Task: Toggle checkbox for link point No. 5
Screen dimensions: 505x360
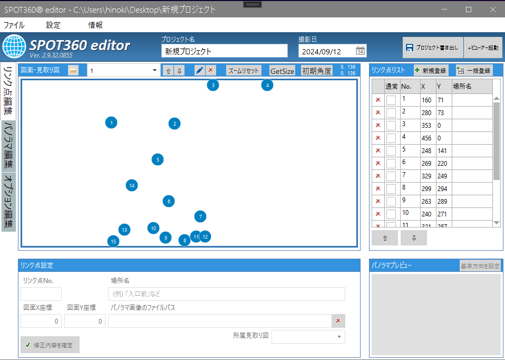Action: (391, 150)
